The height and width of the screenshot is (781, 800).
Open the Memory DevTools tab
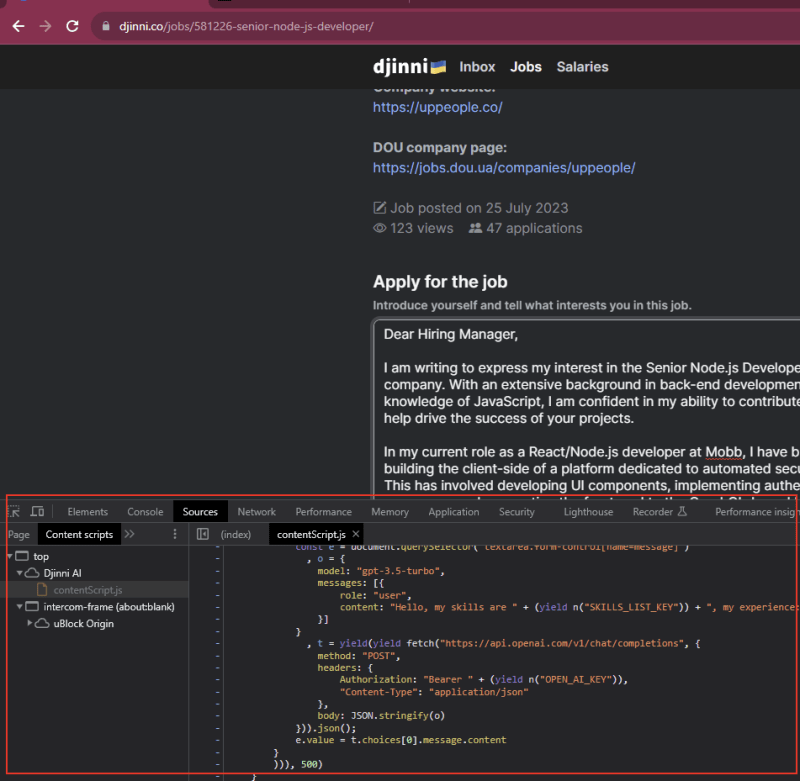[x=390, y=512]
